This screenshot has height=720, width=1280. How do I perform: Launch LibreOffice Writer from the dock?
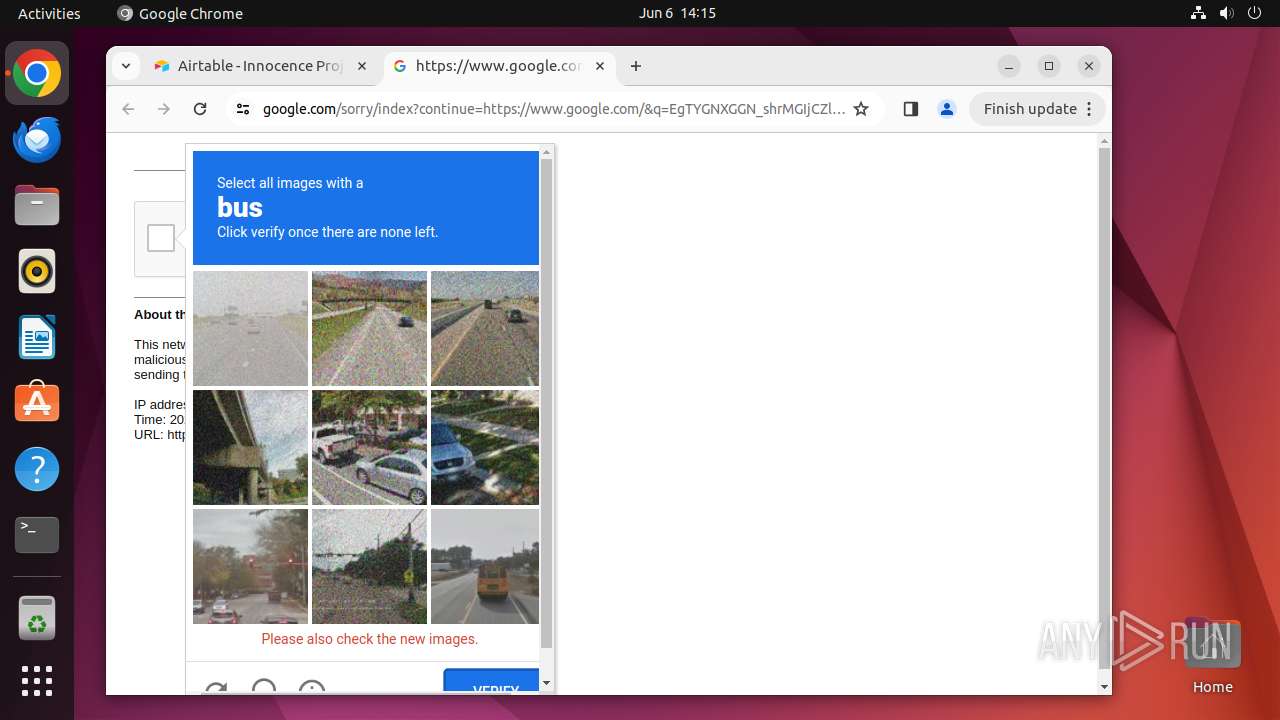(37, 337)
